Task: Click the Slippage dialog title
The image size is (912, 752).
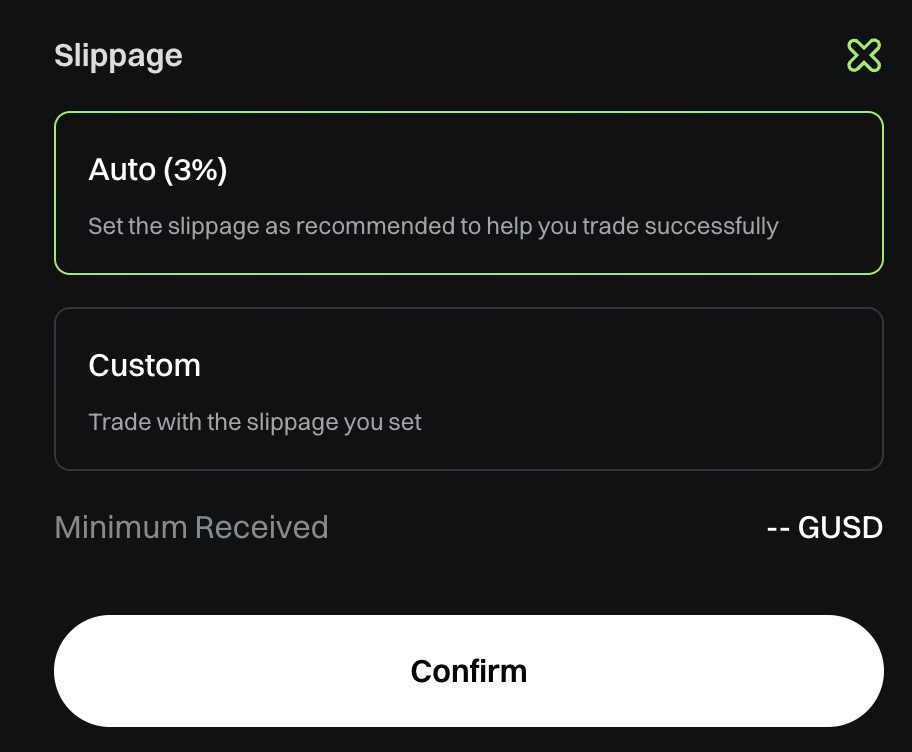Action: point(118,55)
